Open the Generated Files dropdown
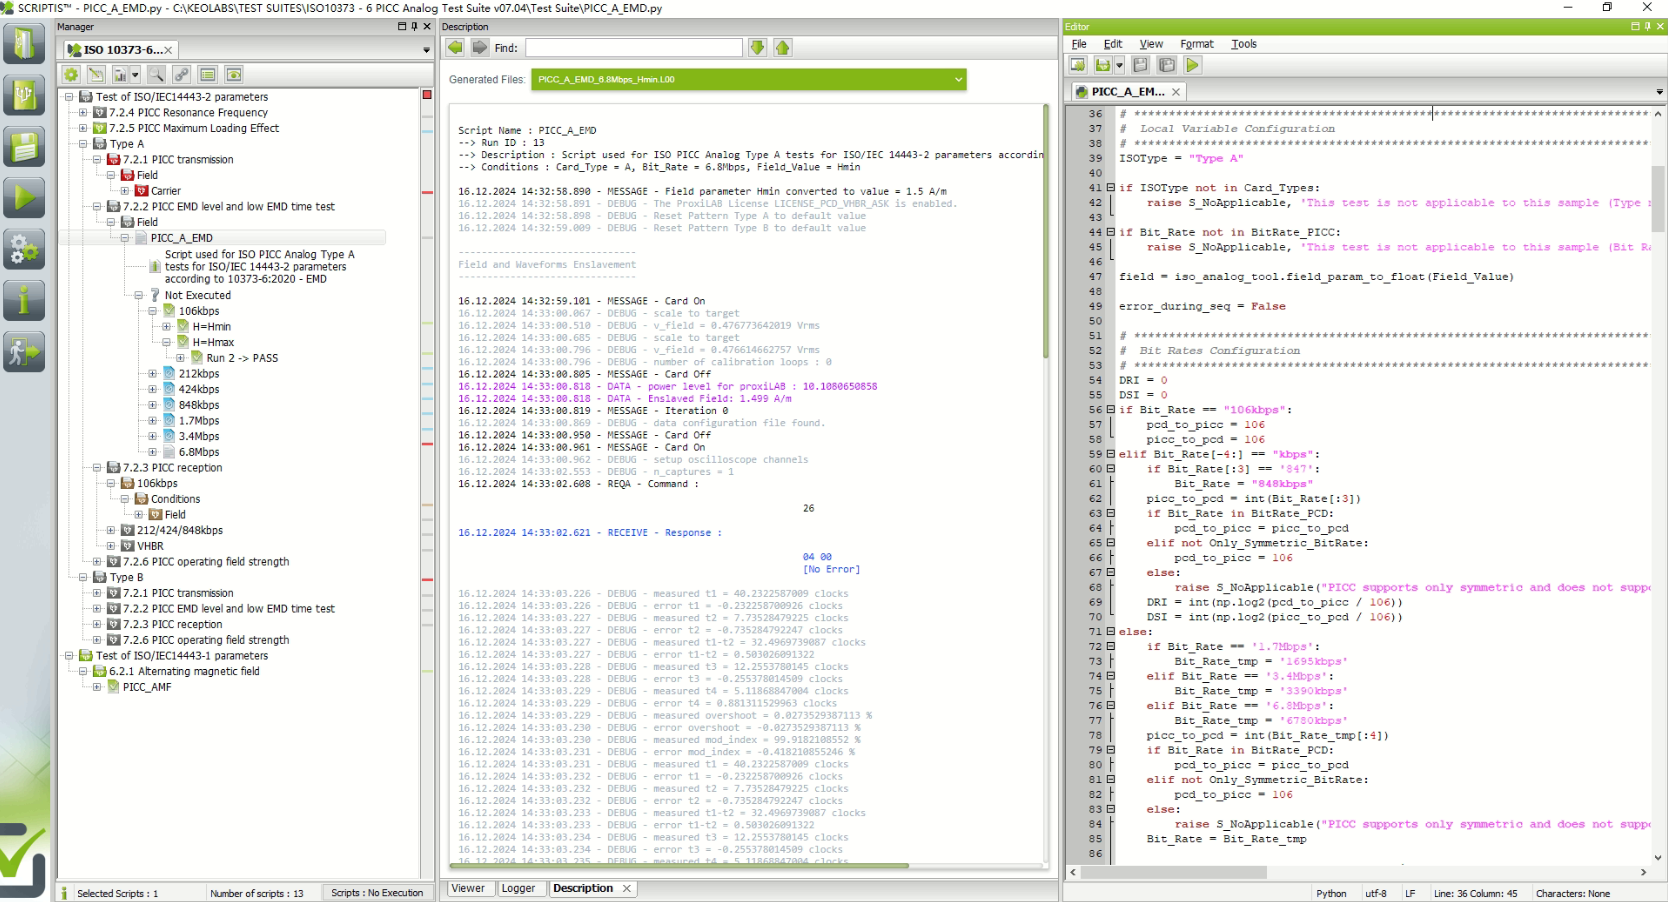 click(x=958, y=80)
